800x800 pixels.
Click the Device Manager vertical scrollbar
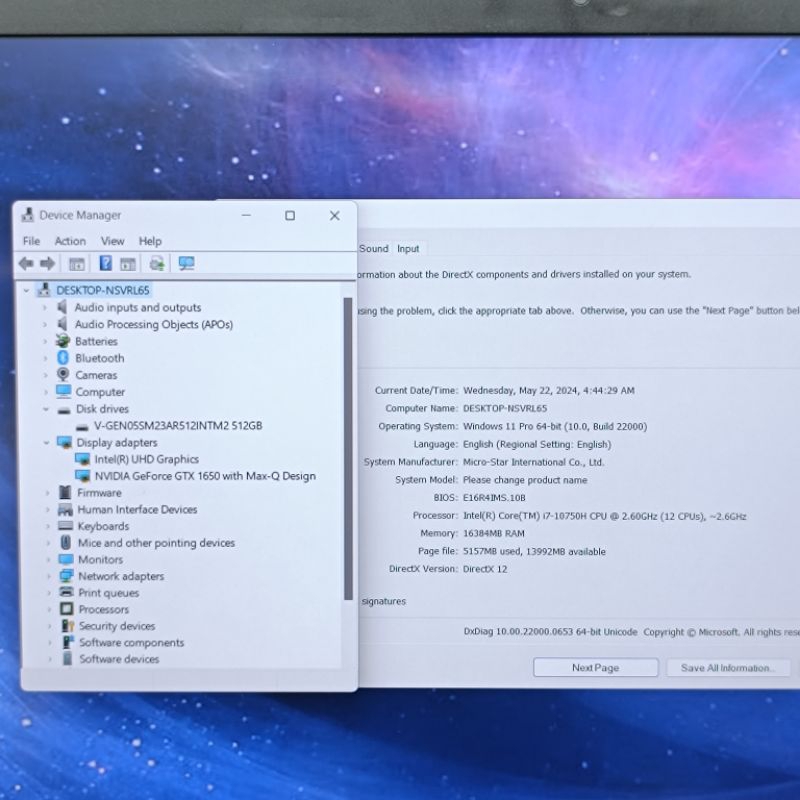[348, 450]
